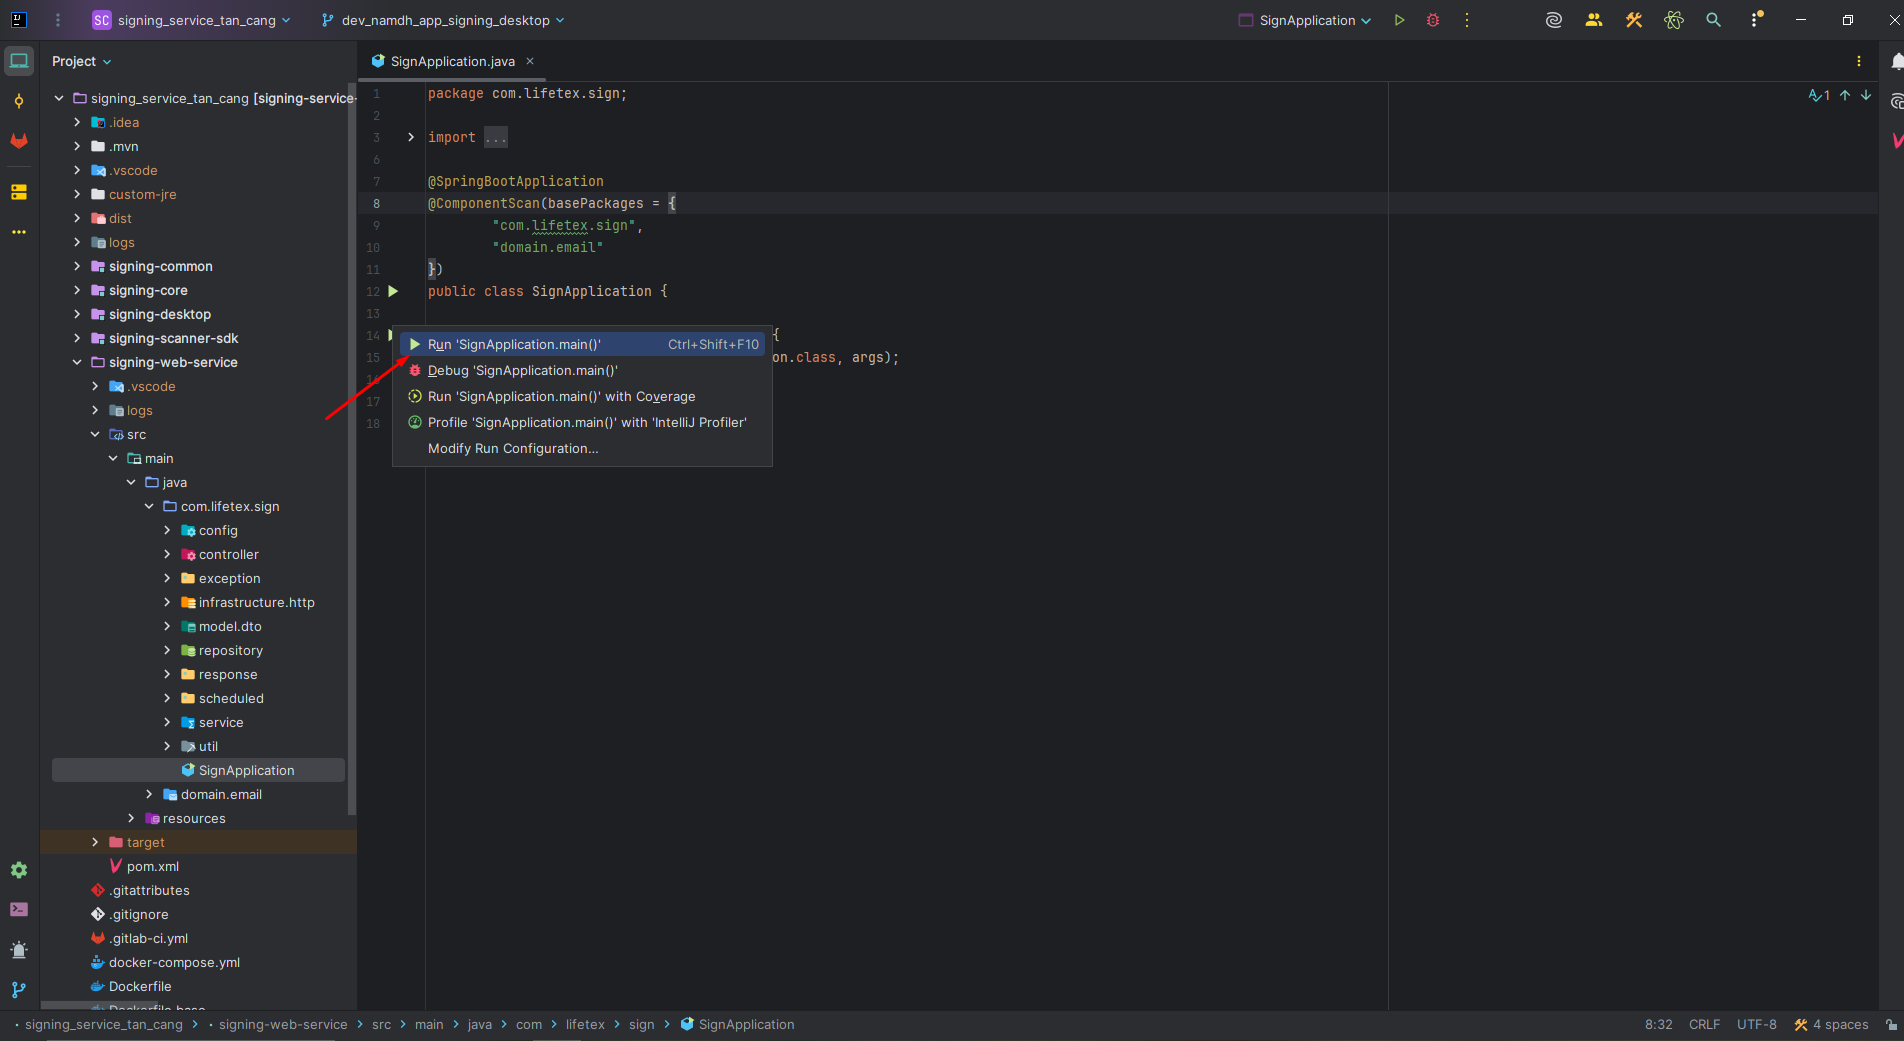
Task: Open pom.xml in the project tree
Action: pyautogui.click(x=152, y=866)
